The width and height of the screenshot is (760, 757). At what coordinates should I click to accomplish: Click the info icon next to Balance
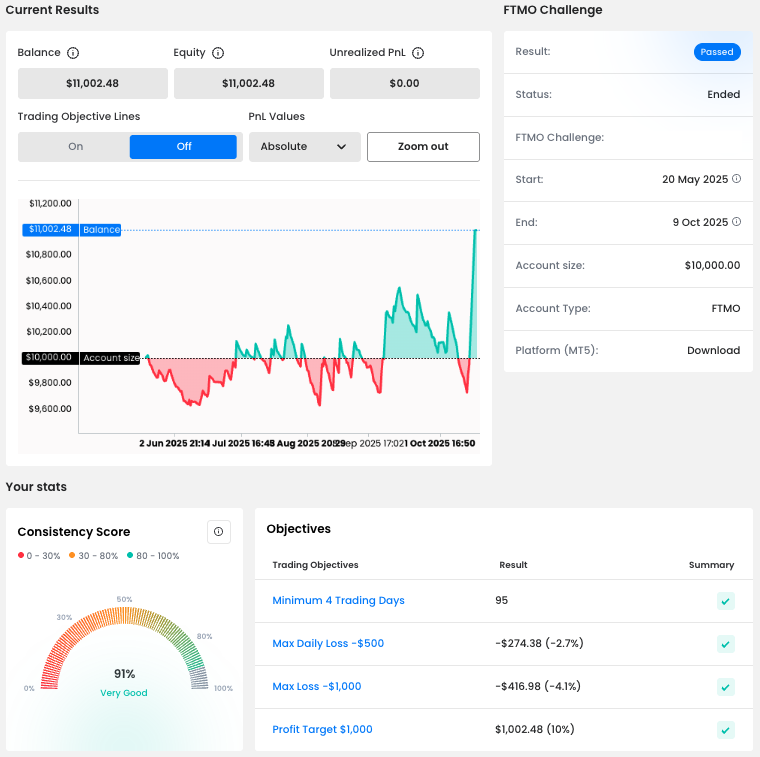click(73, 53)
